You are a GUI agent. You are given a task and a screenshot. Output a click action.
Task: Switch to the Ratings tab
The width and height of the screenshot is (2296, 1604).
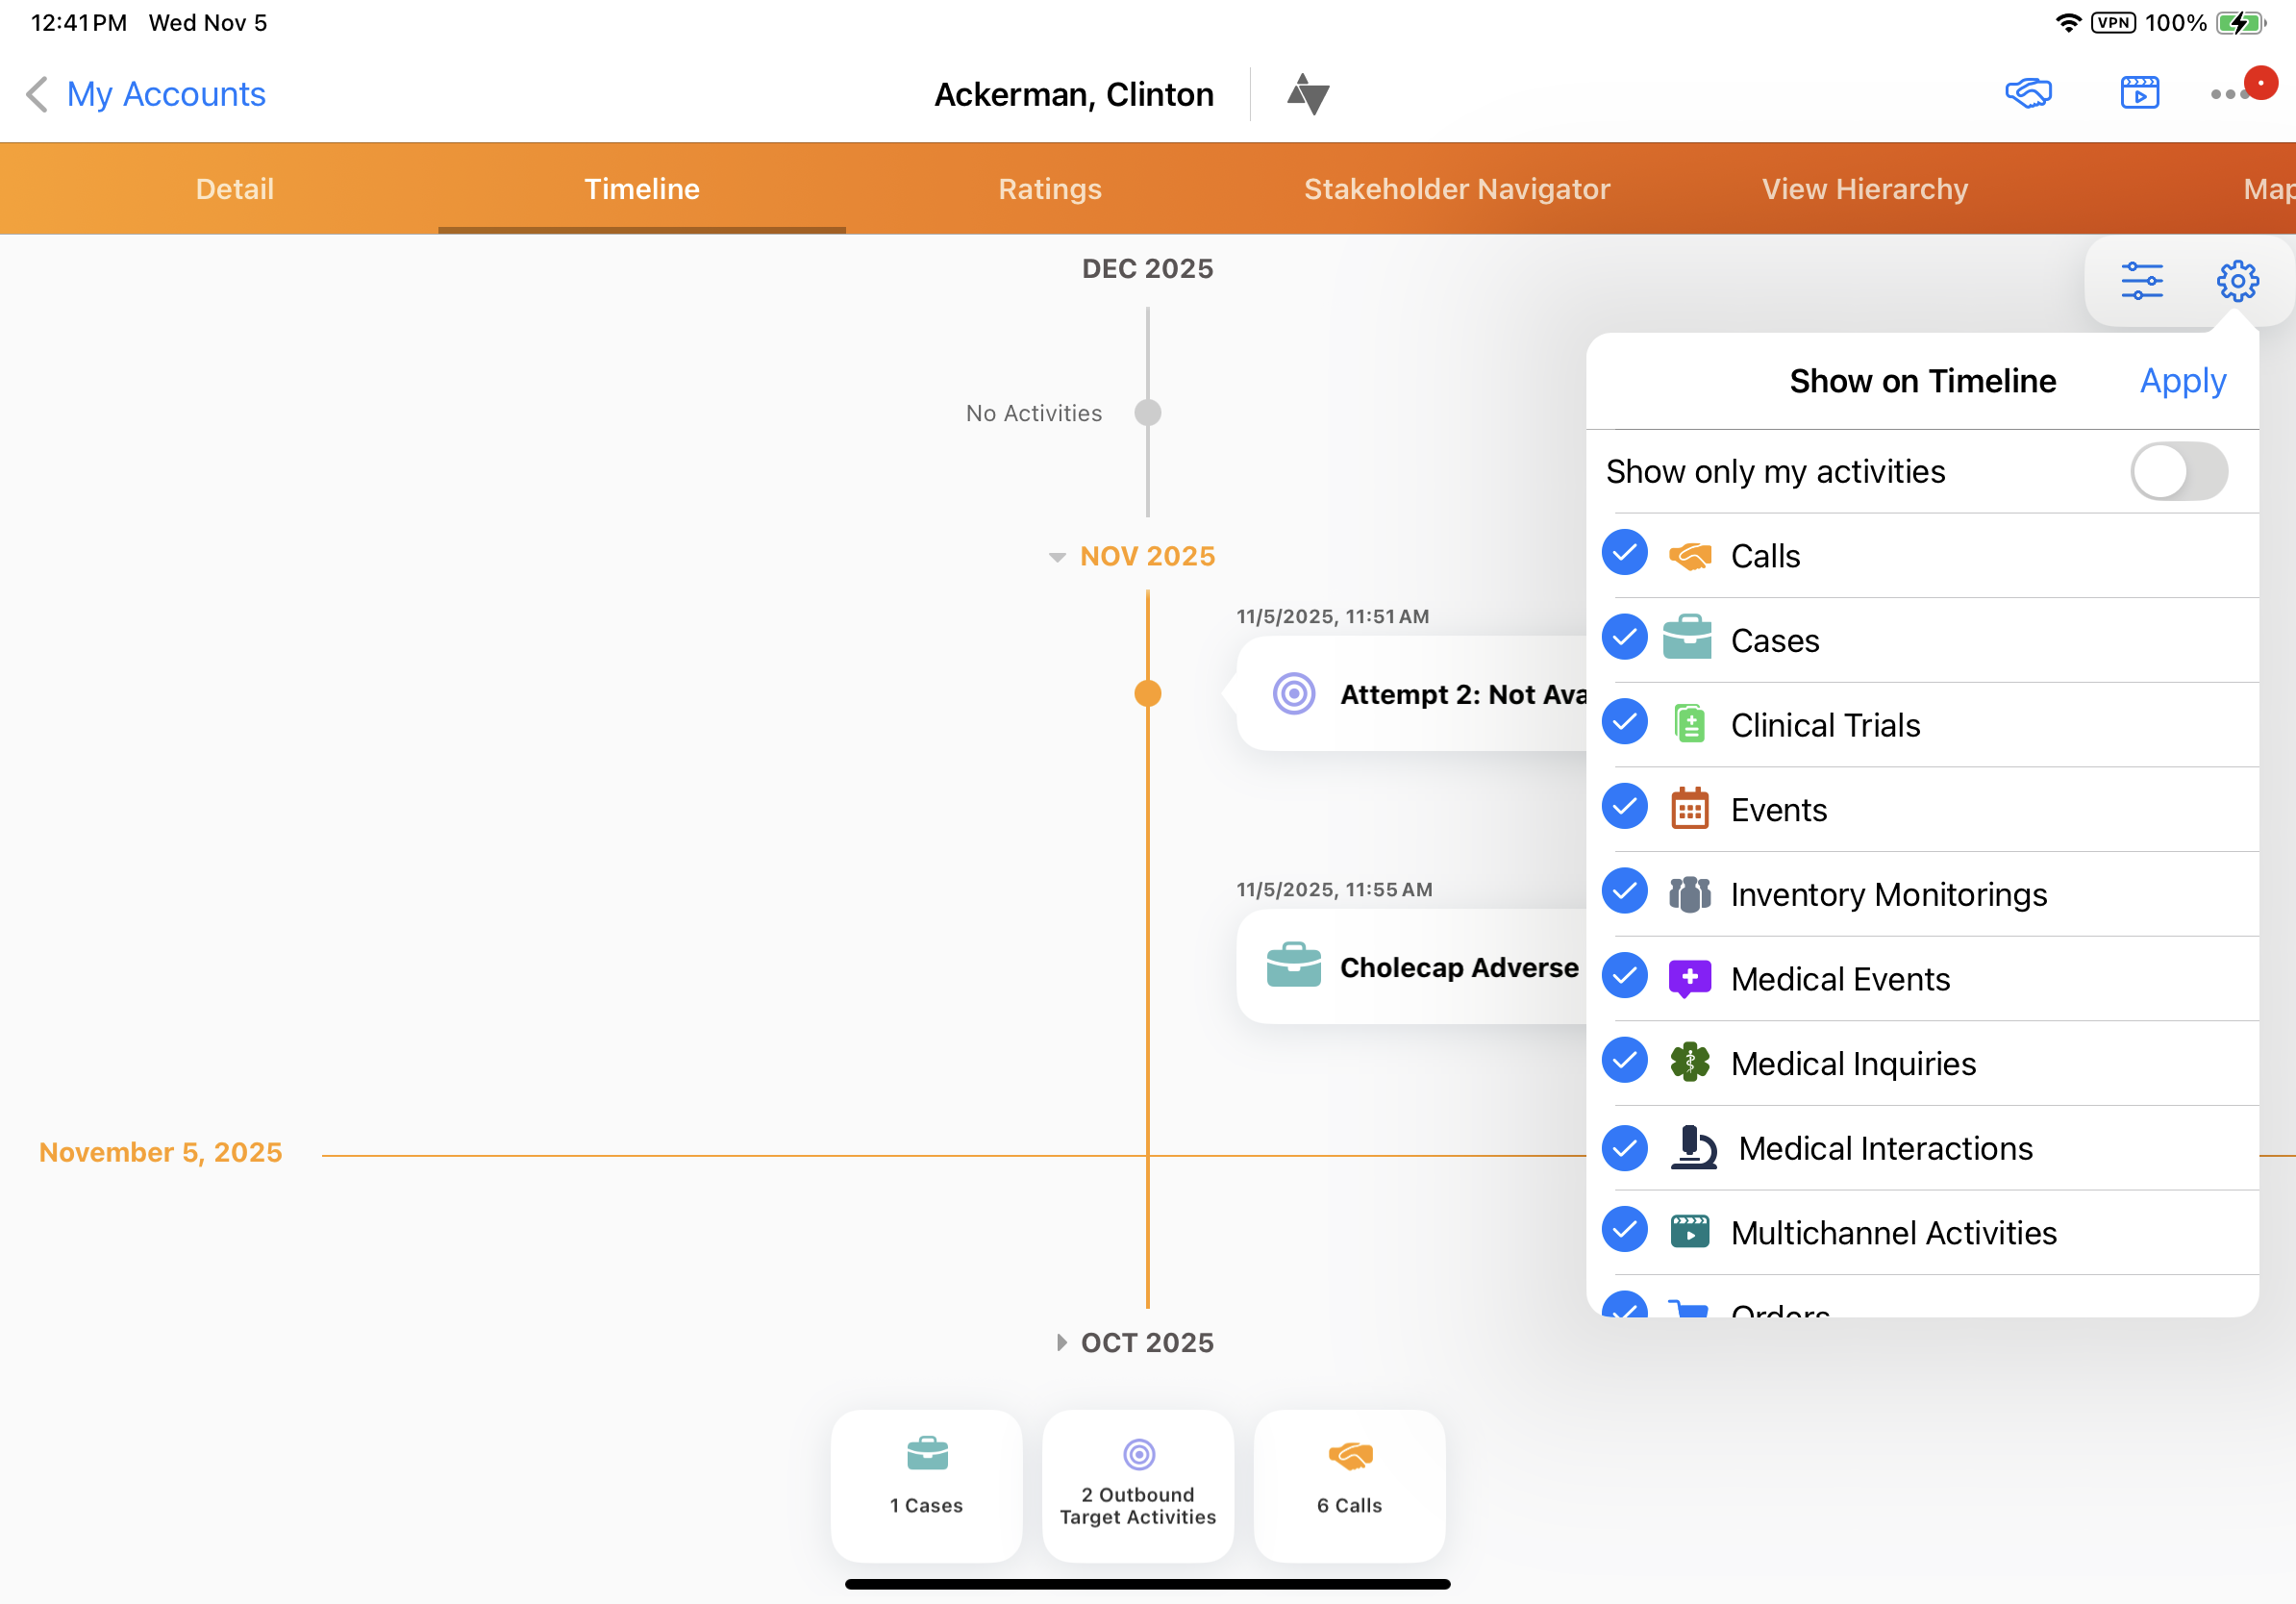[1049, 189]
